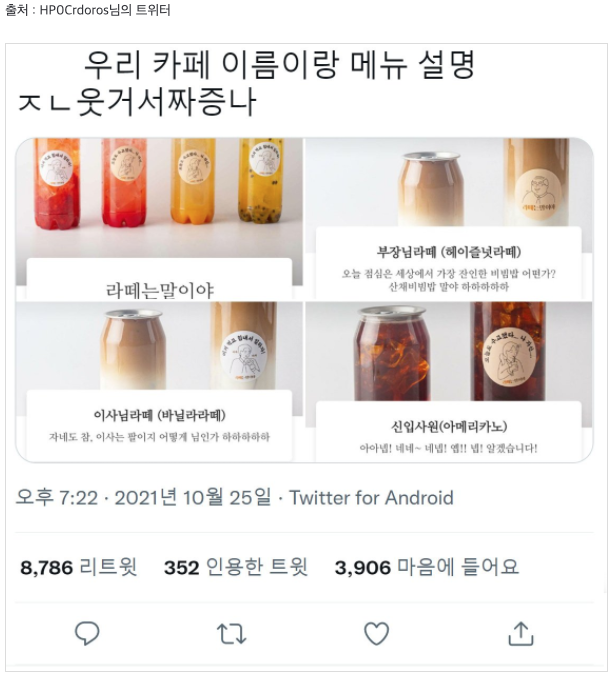Screen dimensions: 615x677
Task: Open the 이사님라떼 vanilla latte image
Action: click(159, 382)
